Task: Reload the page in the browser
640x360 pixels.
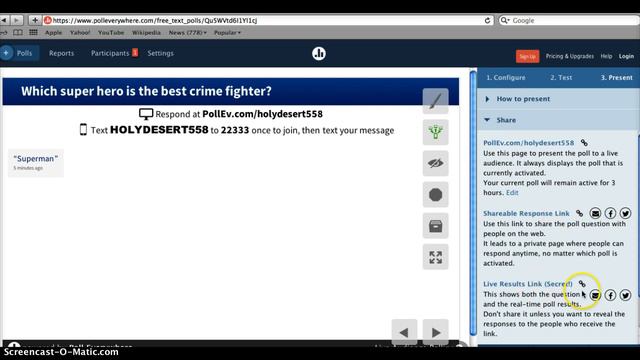Action: [x=487, y=20]
